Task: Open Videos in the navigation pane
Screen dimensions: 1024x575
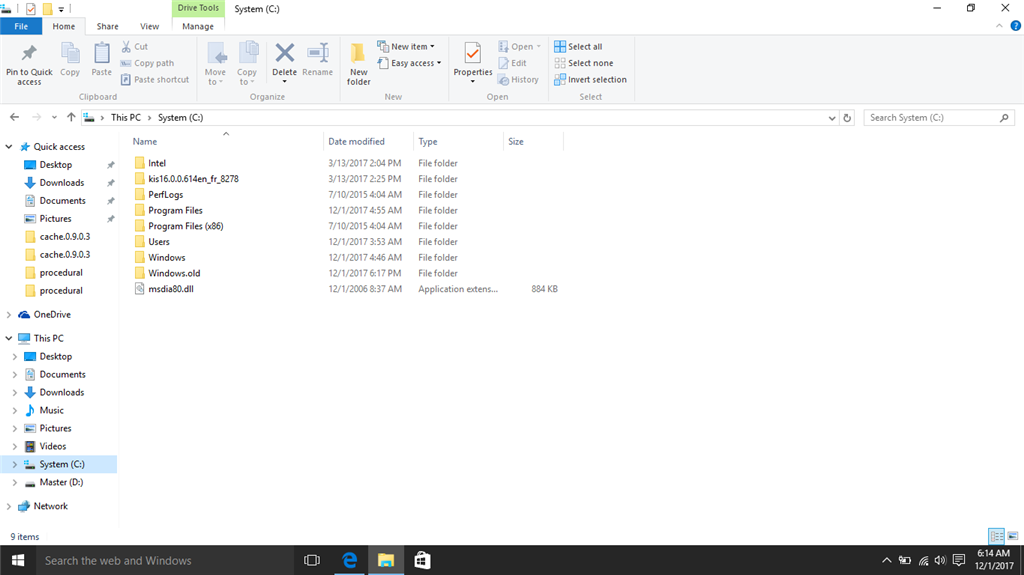Action: coord(52,446)
